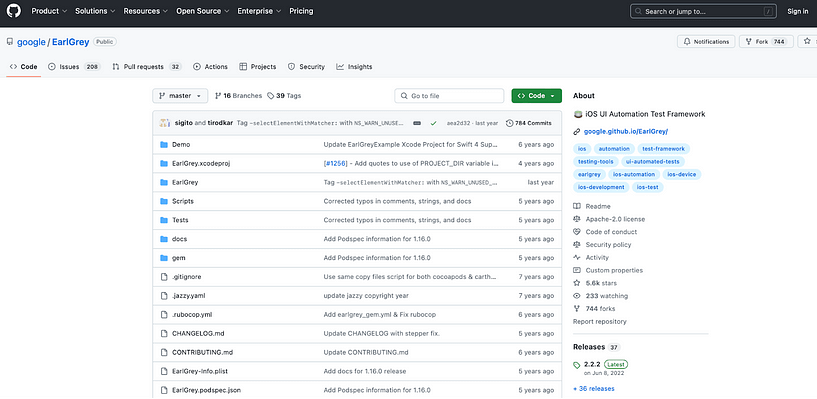Select the ios topic tag
This screenshot has height=399, width=817.
(x=582, y=149)
